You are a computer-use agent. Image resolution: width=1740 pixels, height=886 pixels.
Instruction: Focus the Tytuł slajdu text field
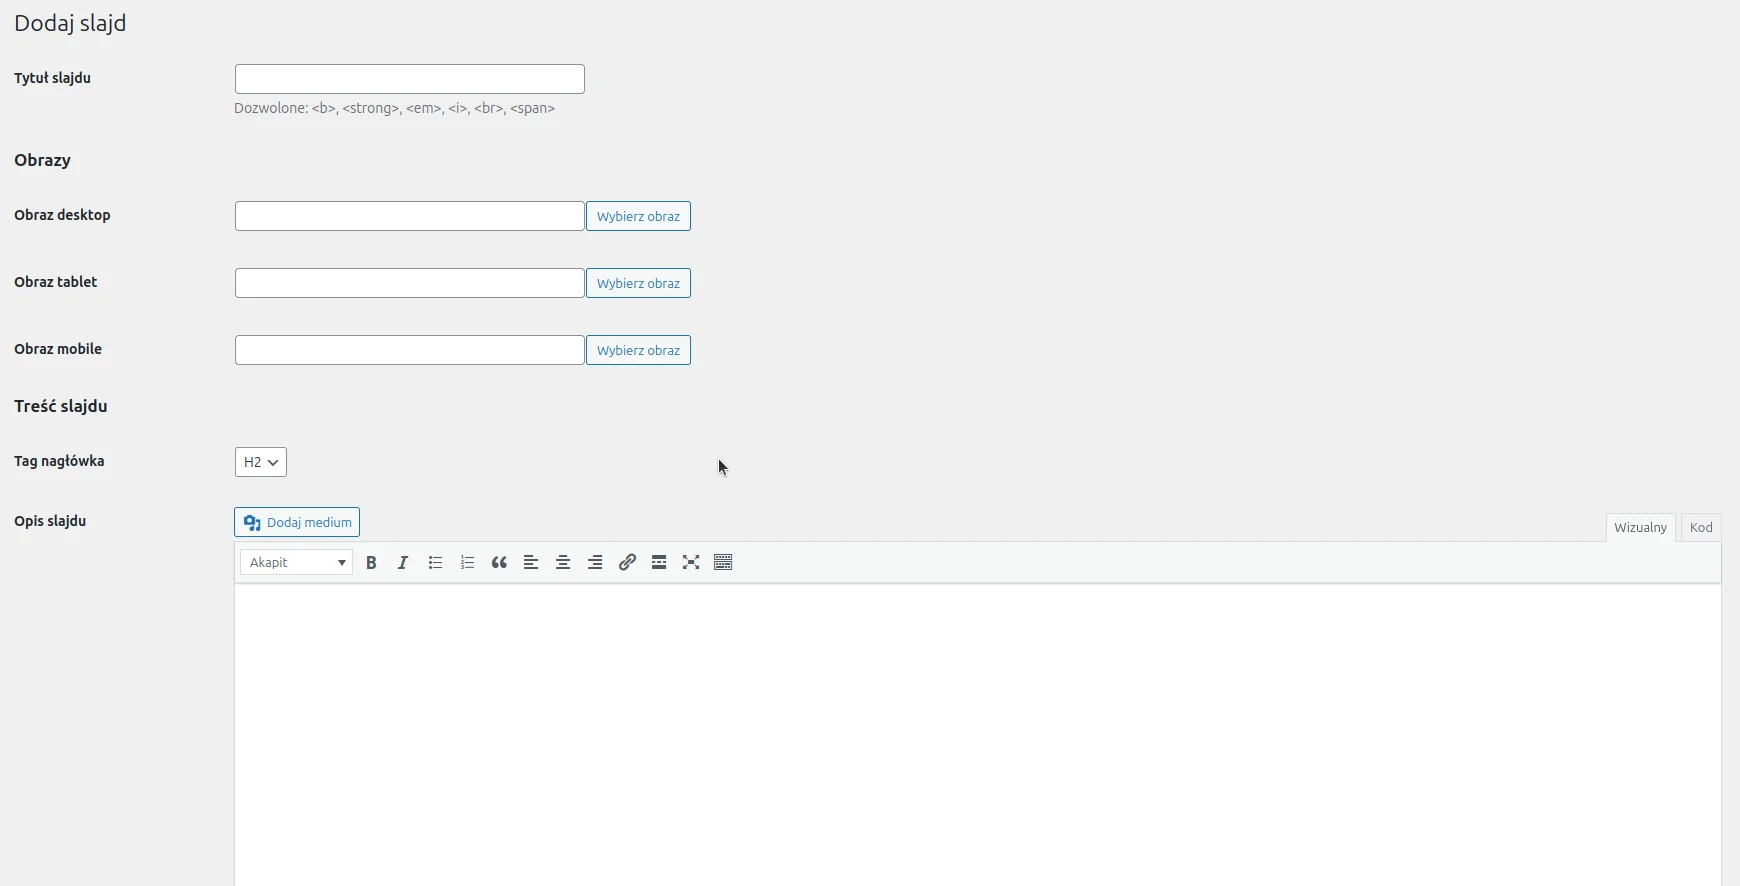click(410, 79)
